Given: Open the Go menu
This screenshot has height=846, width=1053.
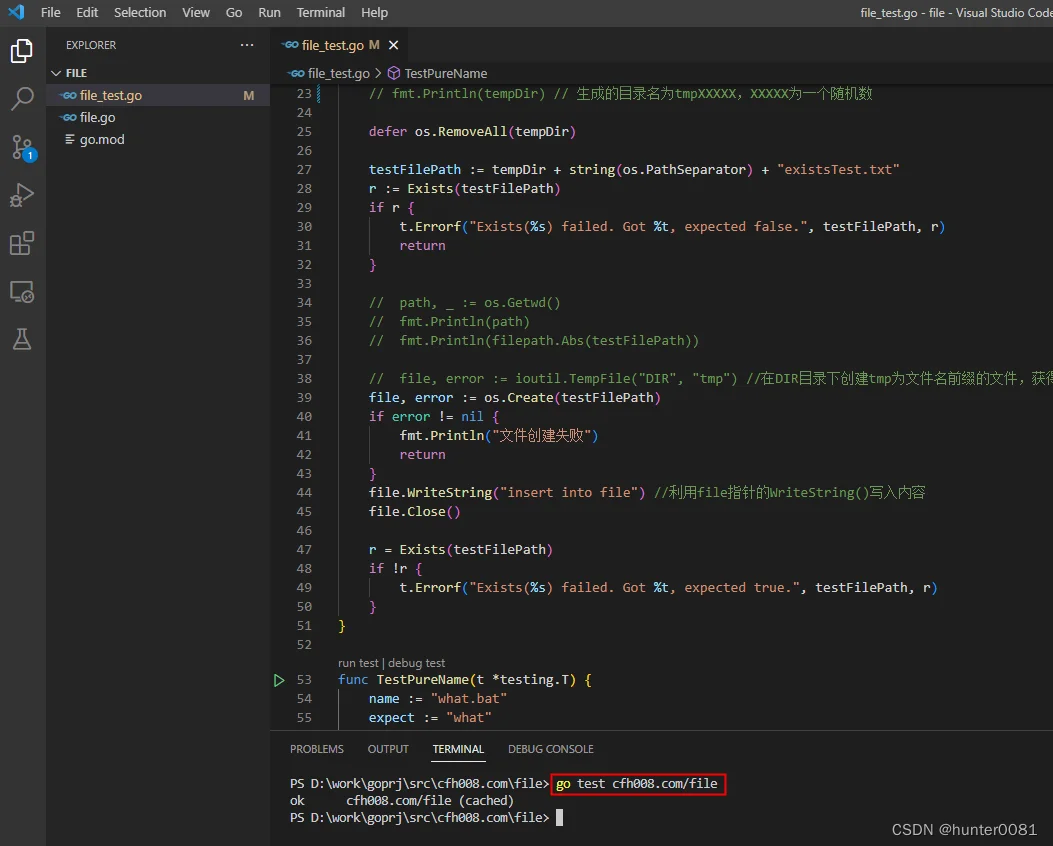Looking at the screenshot, I should click(234, 12).
